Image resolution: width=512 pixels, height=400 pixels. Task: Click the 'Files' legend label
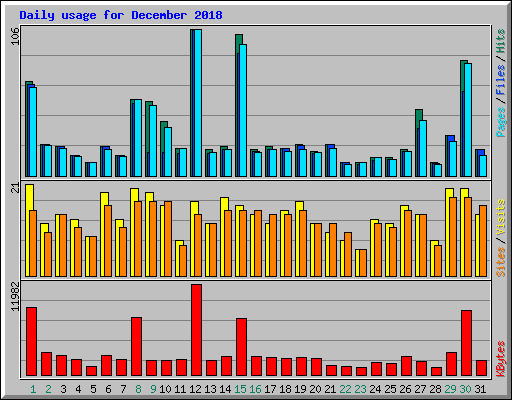point(500,79)
